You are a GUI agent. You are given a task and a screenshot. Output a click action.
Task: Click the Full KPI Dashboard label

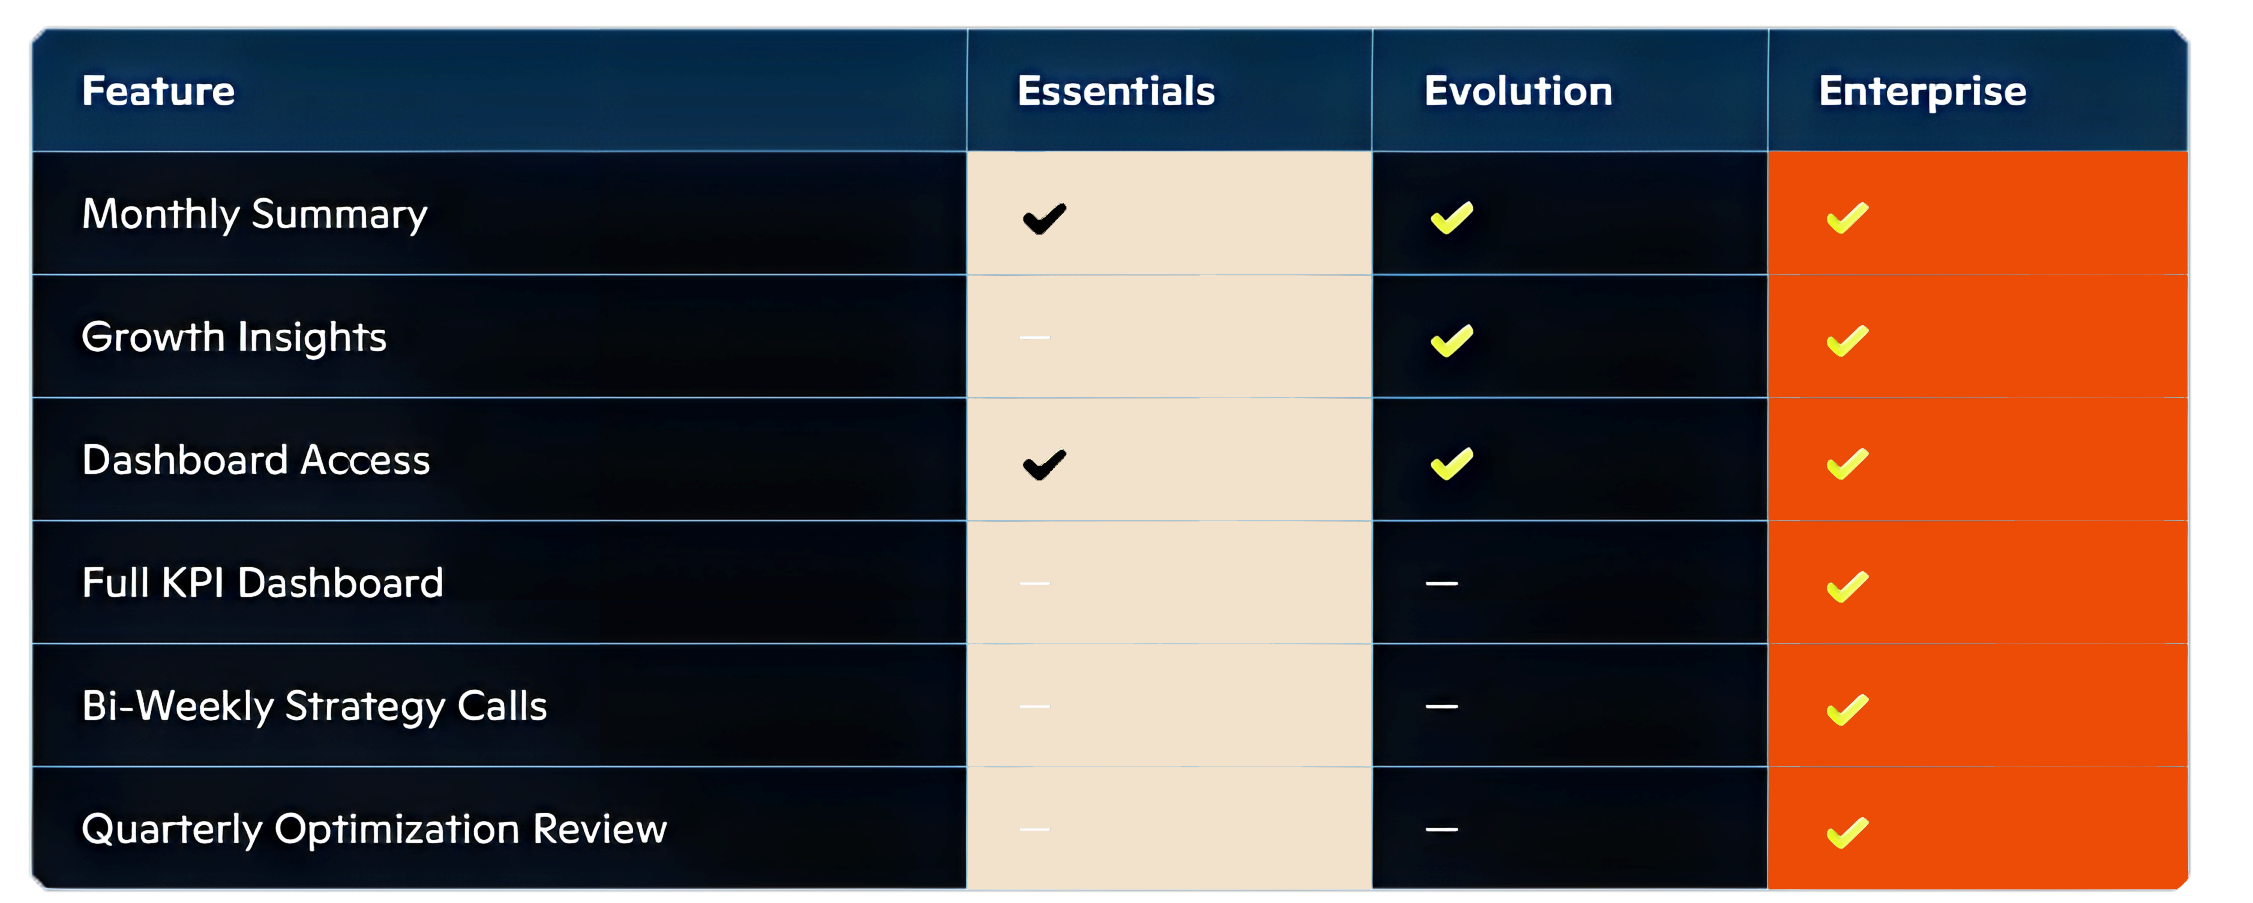[x=262, y=583]
